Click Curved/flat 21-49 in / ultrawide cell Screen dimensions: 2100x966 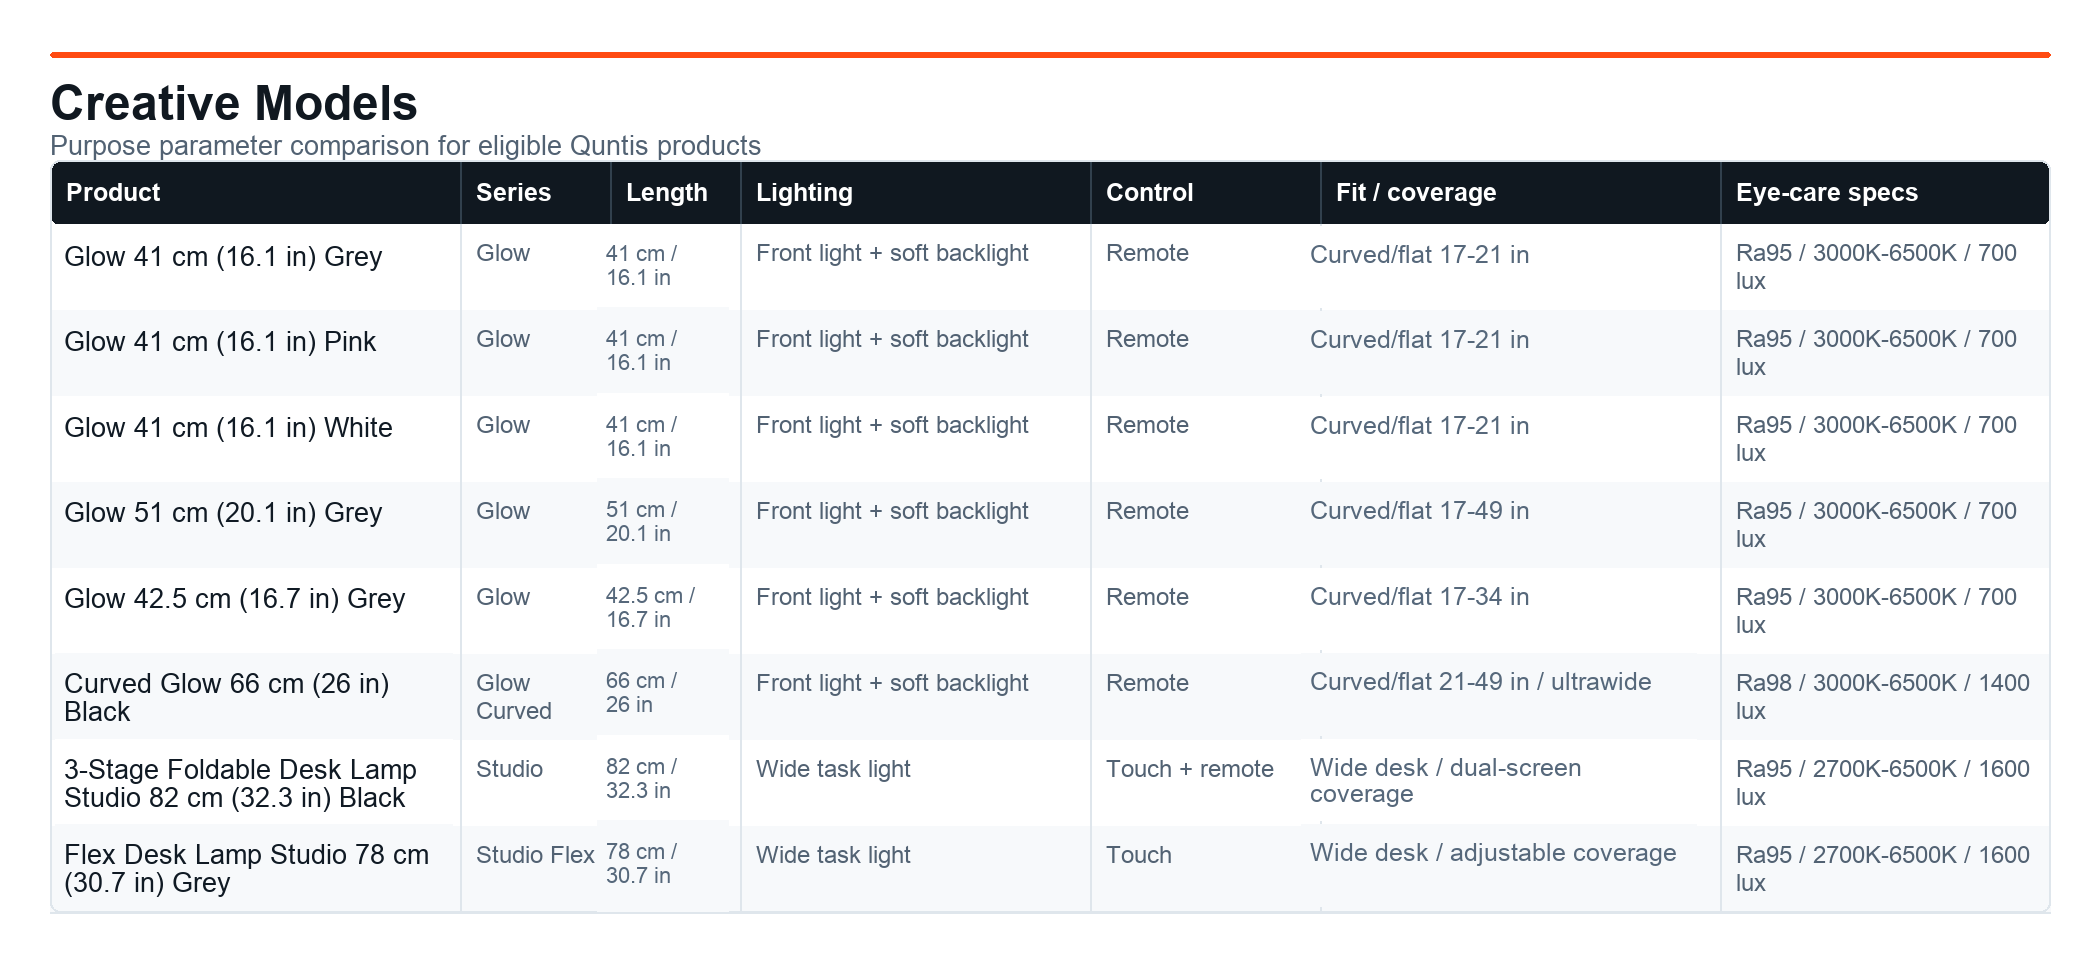click(1481, 682)
